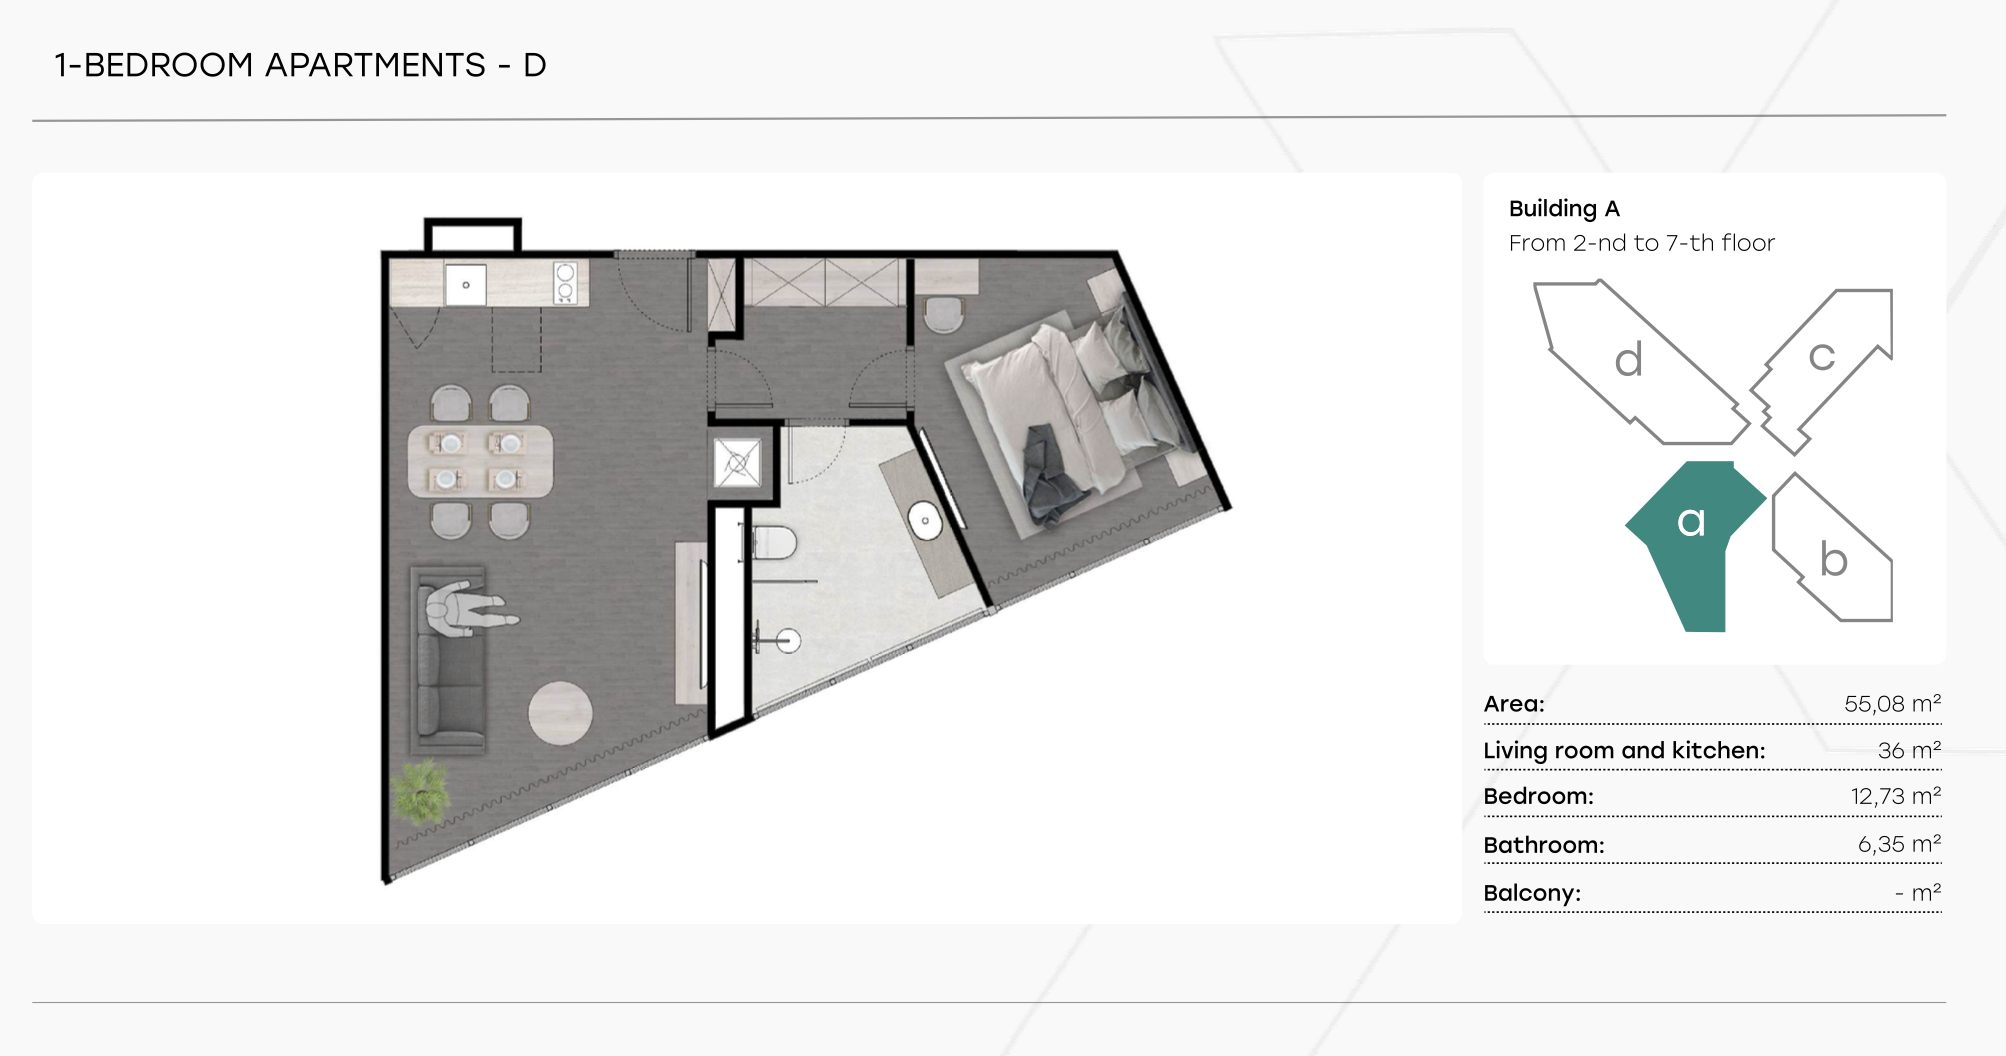The image size is (2006, 1056).
Task: Click the "Living room and kitchen" area row
Action: click(x=1712, y=750)
